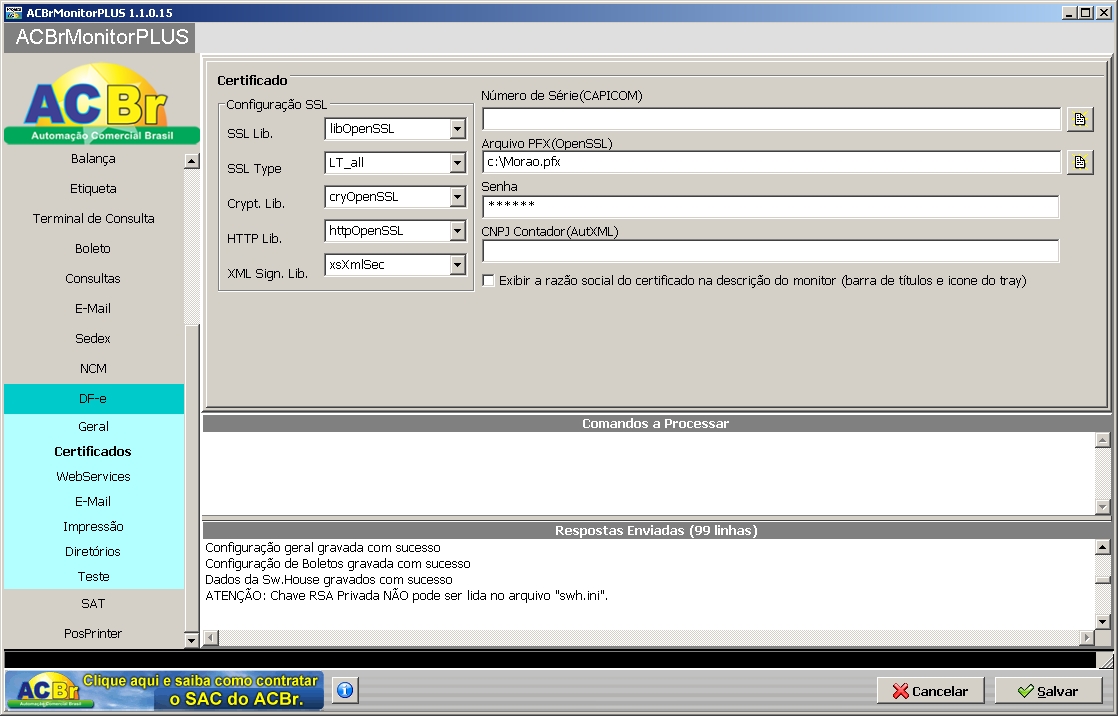Open the Consultas section
This screenshot has height=716, width=1118.
coord(93,278)
